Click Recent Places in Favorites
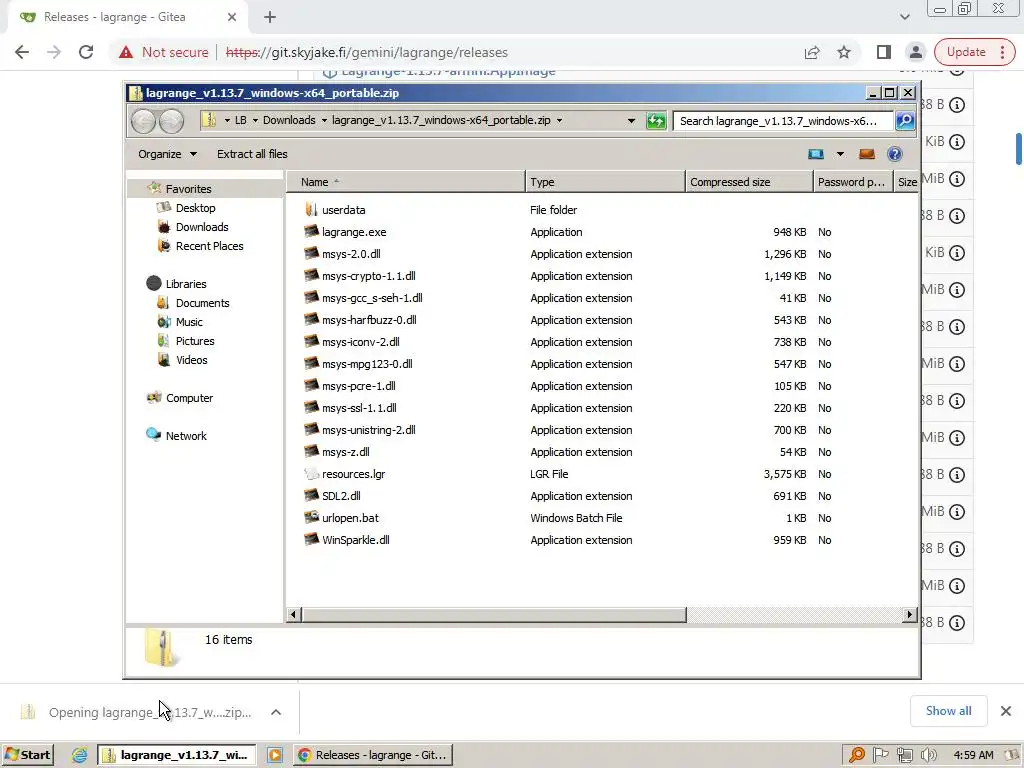The height and width of the screenshot is (768, 1024). (x=209, y=246)
